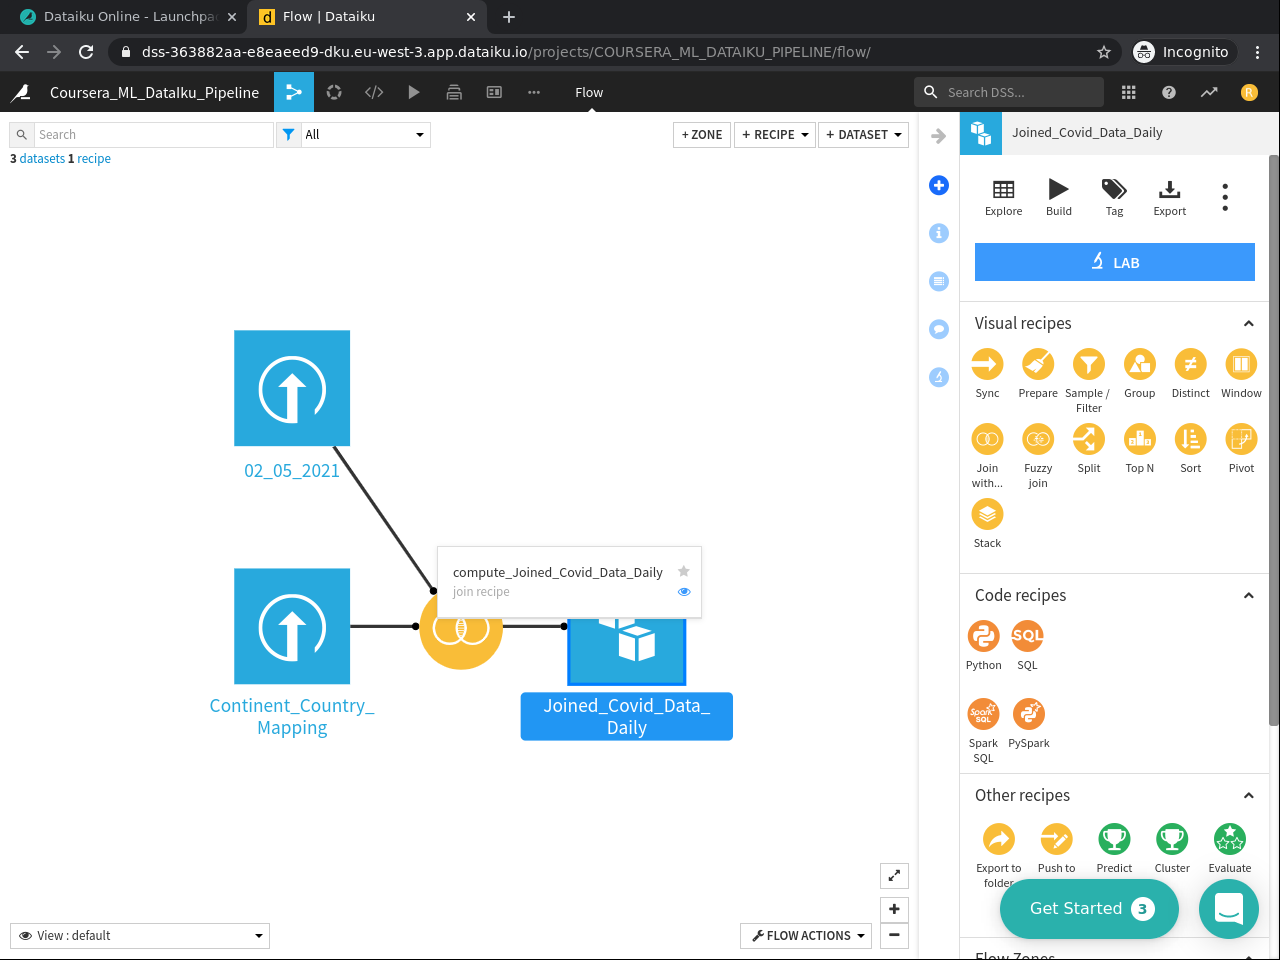This screenshot has width=1280, height=960.
Task: Select the Pivot recipe icon
Action: pyautogui.click(x=1241, y=439)
